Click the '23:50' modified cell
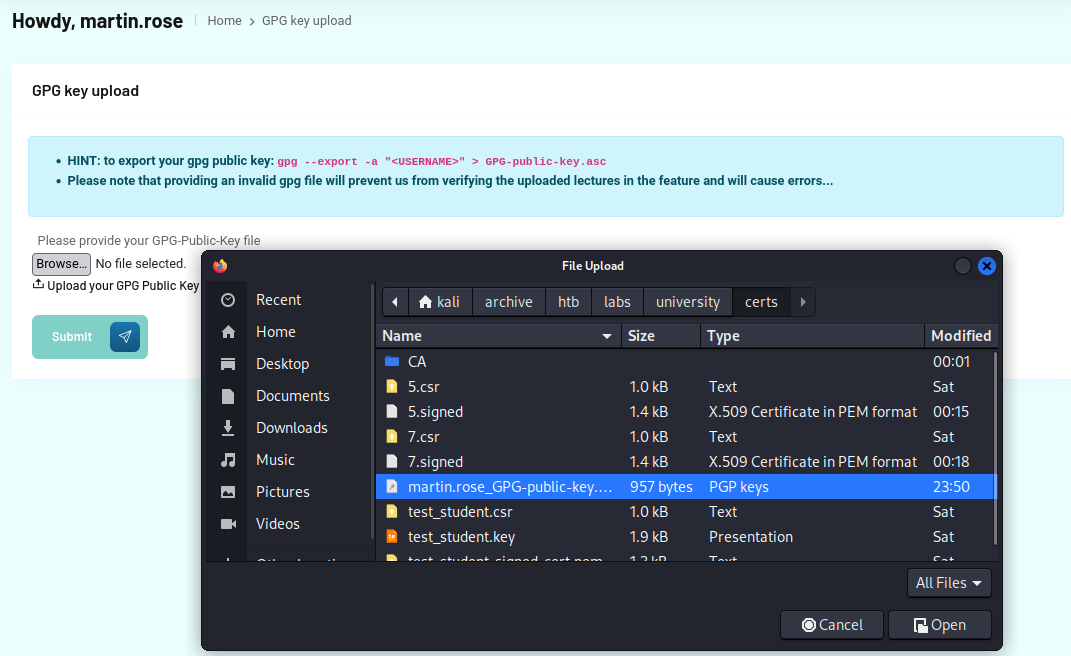Screen dimensions: 1071x656 (951, 487)
